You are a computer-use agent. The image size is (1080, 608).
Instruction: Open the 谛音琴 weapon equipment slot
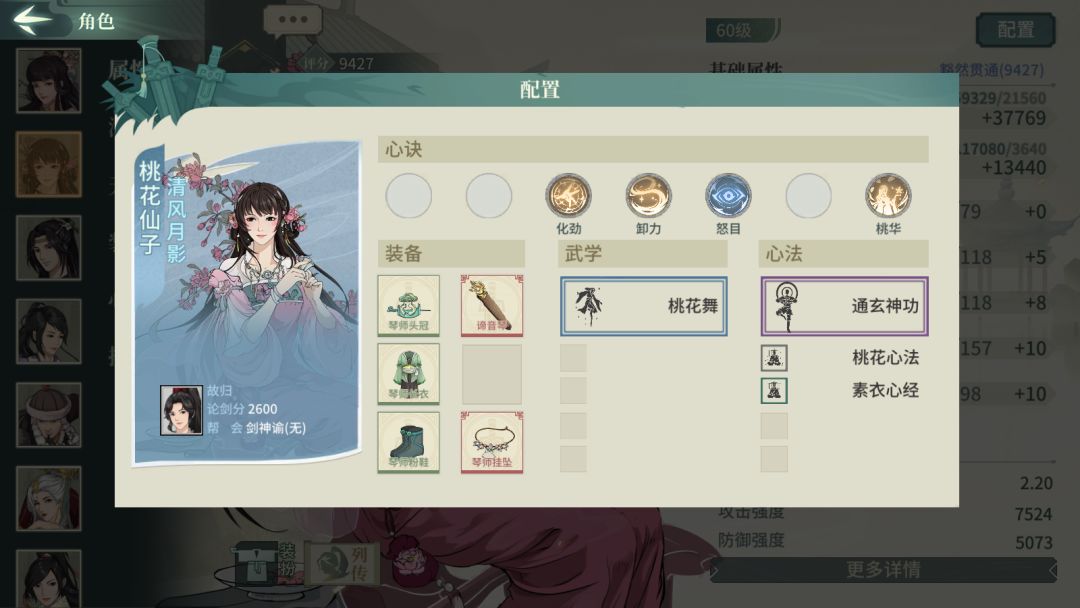(x=492, y=306)
